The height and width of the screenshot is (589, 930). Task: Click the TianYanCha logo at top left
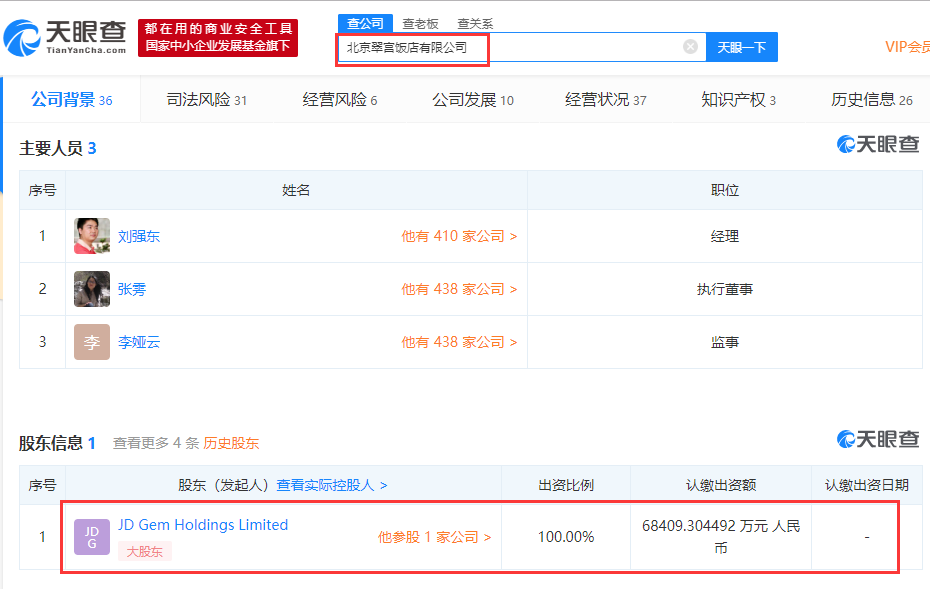click(x=65, y=38)
